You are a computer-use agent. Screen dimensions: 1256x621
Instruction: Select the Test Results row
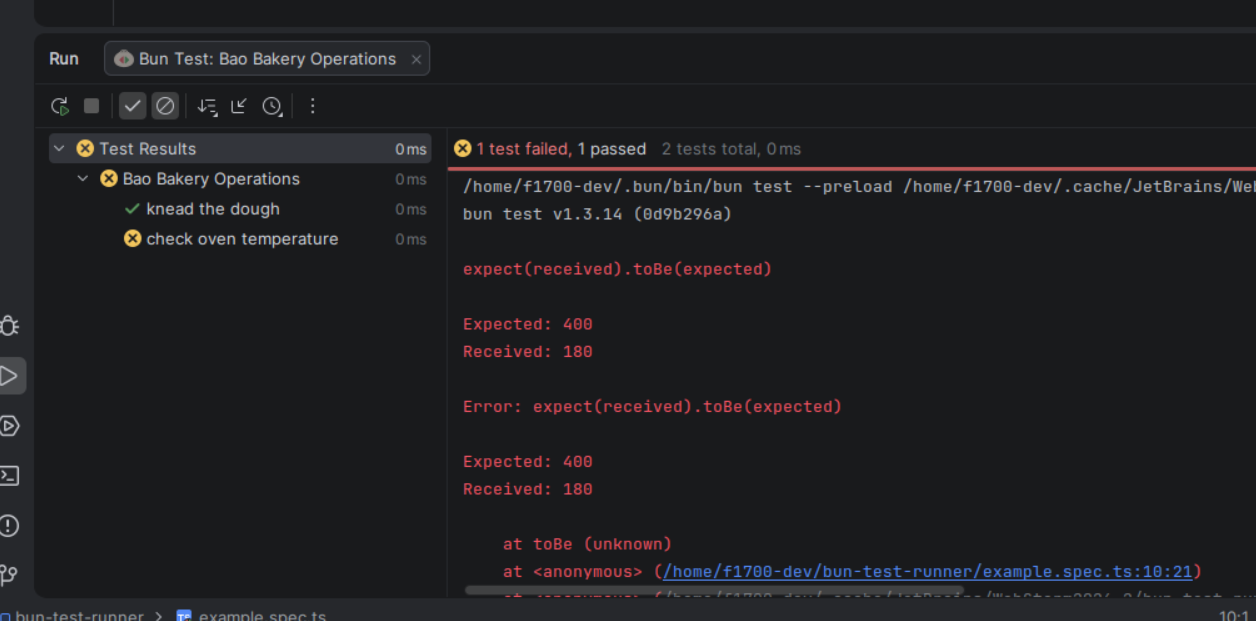(240, 149)
